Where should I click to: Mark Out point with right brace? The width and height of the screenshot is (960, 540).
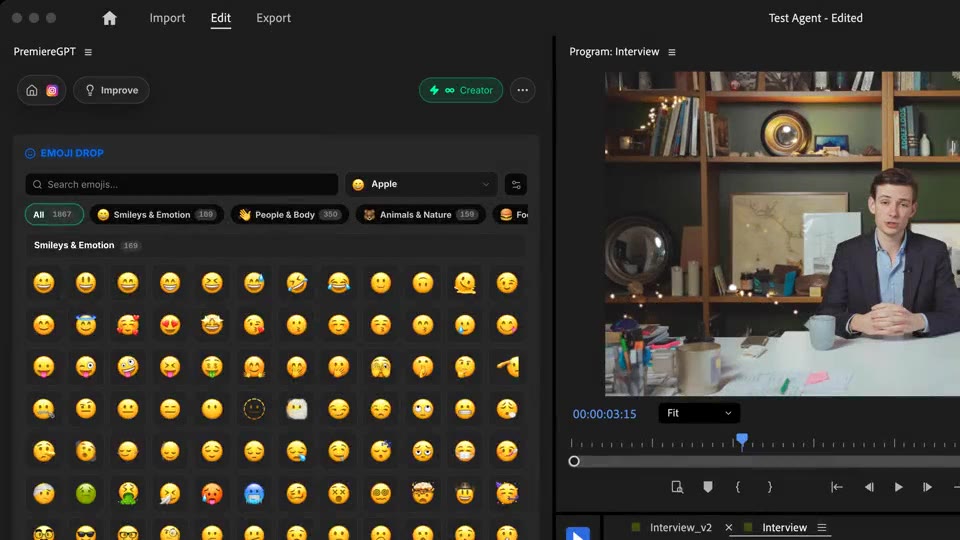coord(770,487)
